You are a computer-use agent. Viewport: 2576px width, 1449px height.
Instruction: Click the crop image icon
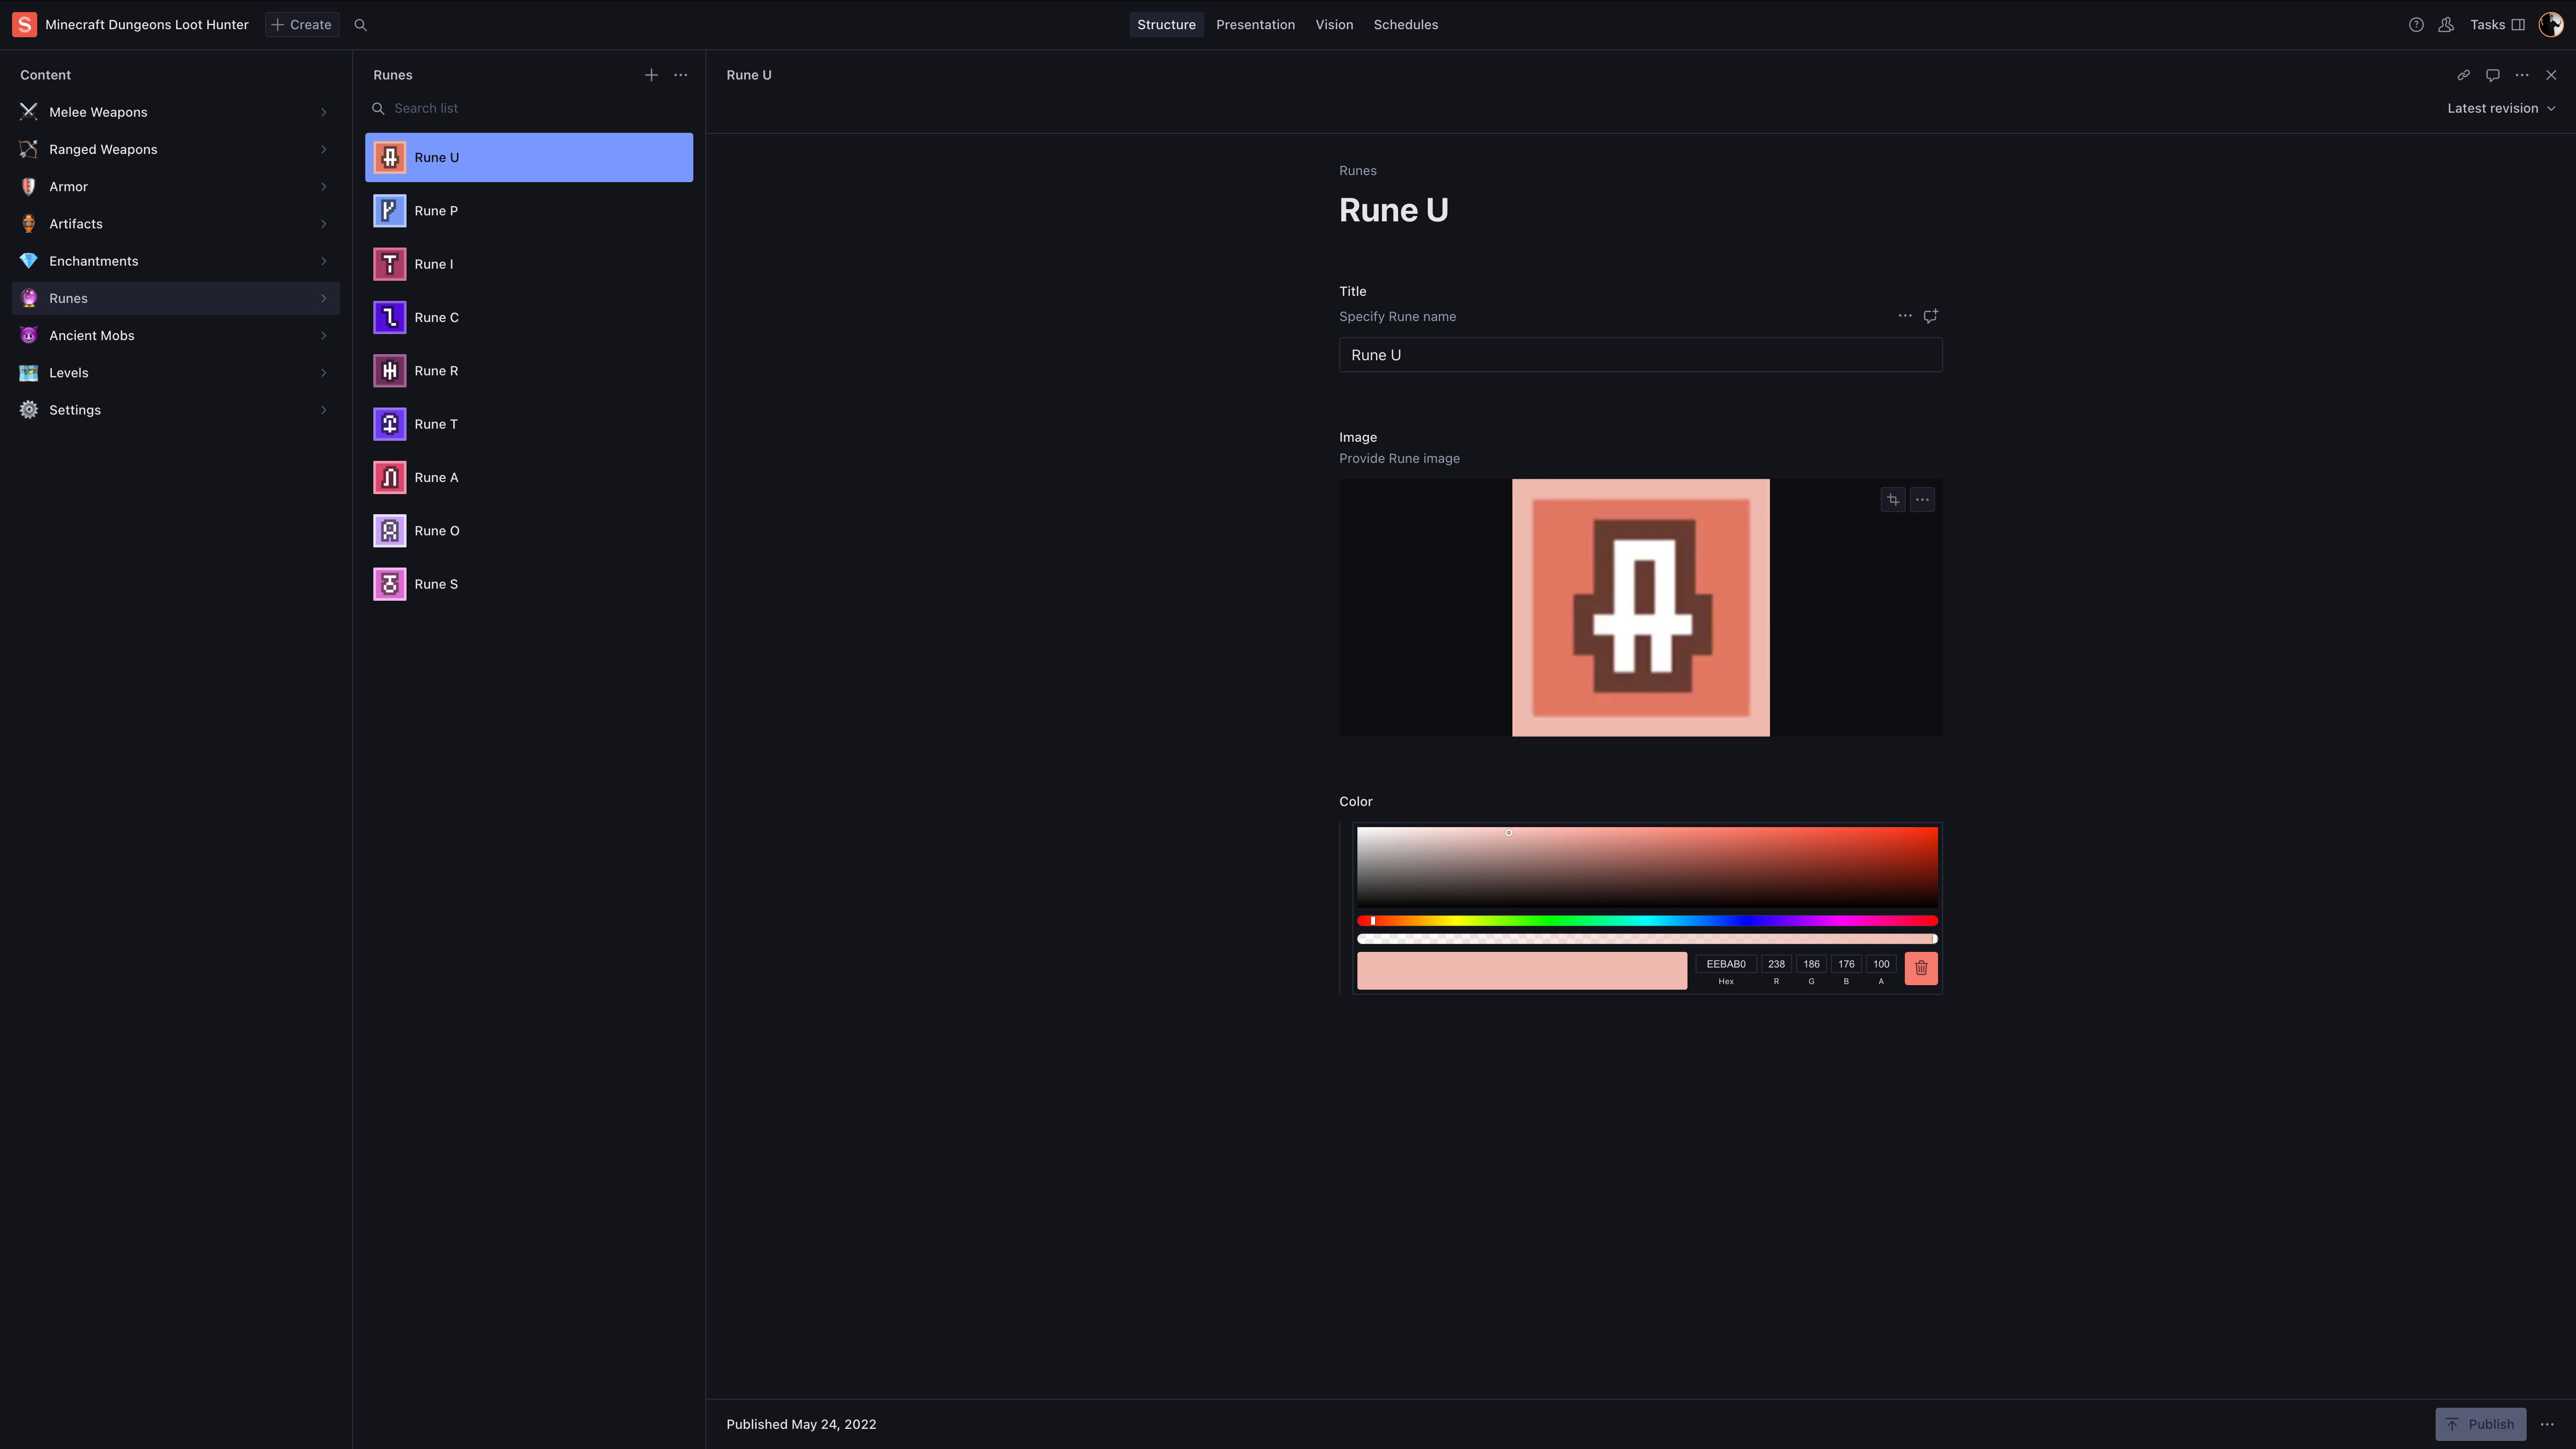pos(1893,500)
